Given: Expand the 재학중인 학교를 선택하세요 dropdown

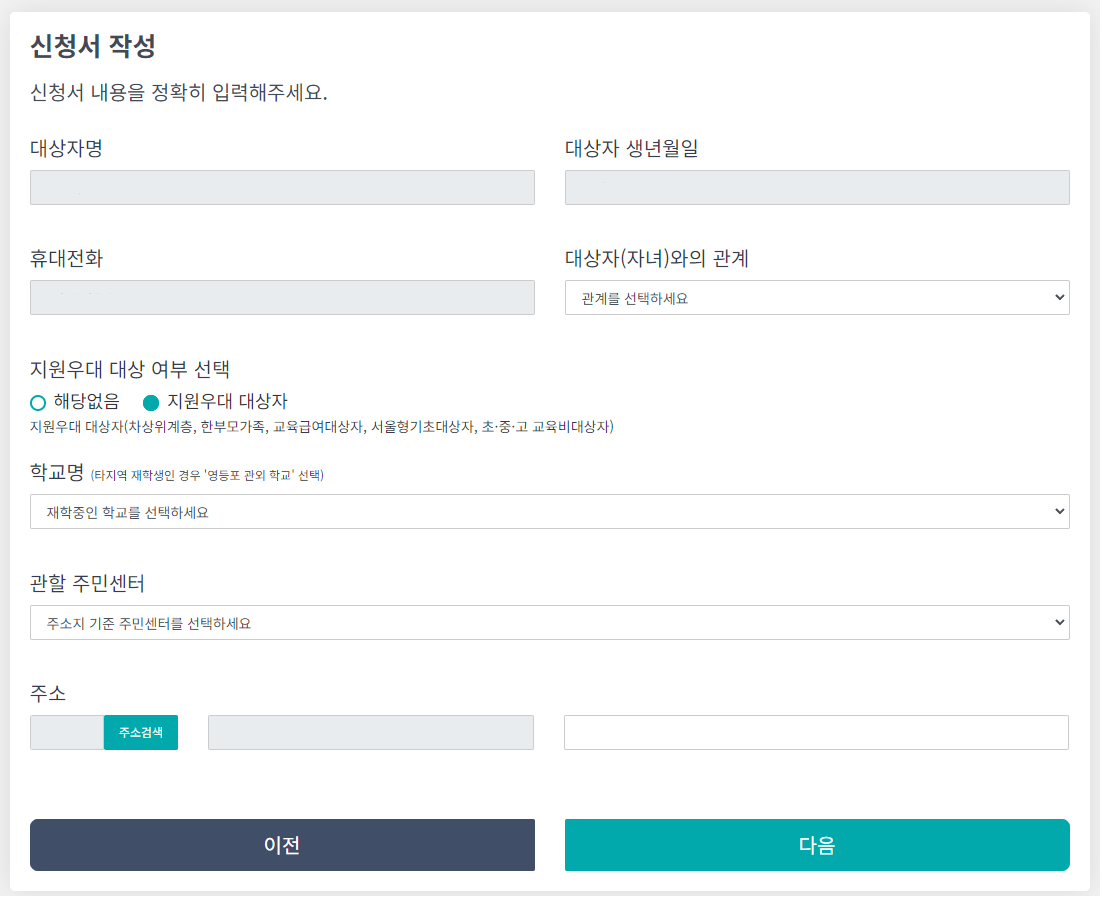Looking at the screenshot, I should point(551,513).
